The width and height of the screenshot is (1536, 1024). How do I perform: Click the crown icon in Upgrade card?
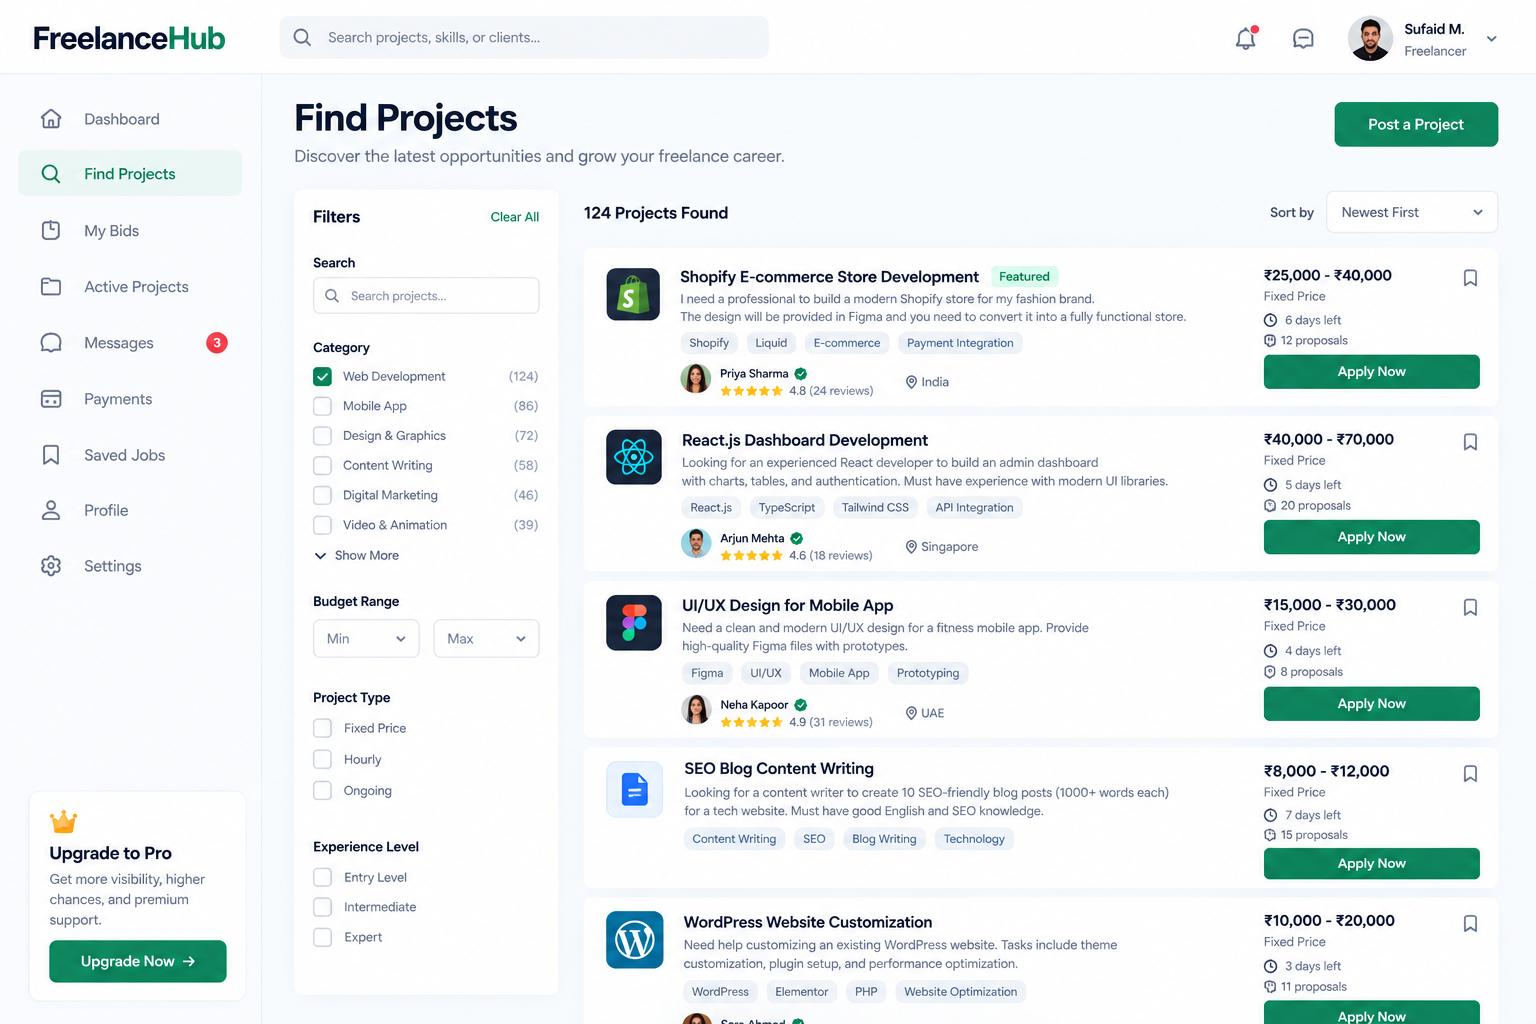tap(63, 821)
